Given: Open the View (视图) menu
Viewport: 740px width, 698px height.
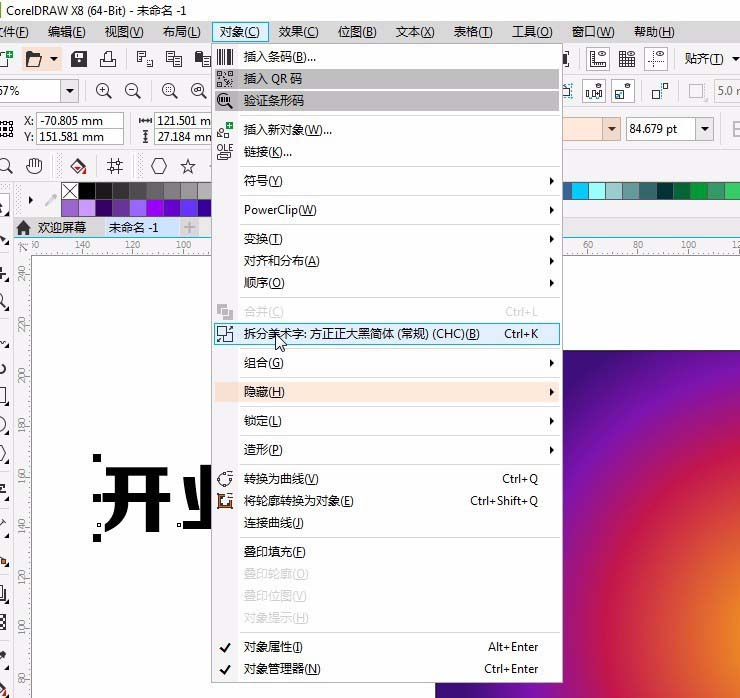Looking at the screenshot, I should pos(124,32).
